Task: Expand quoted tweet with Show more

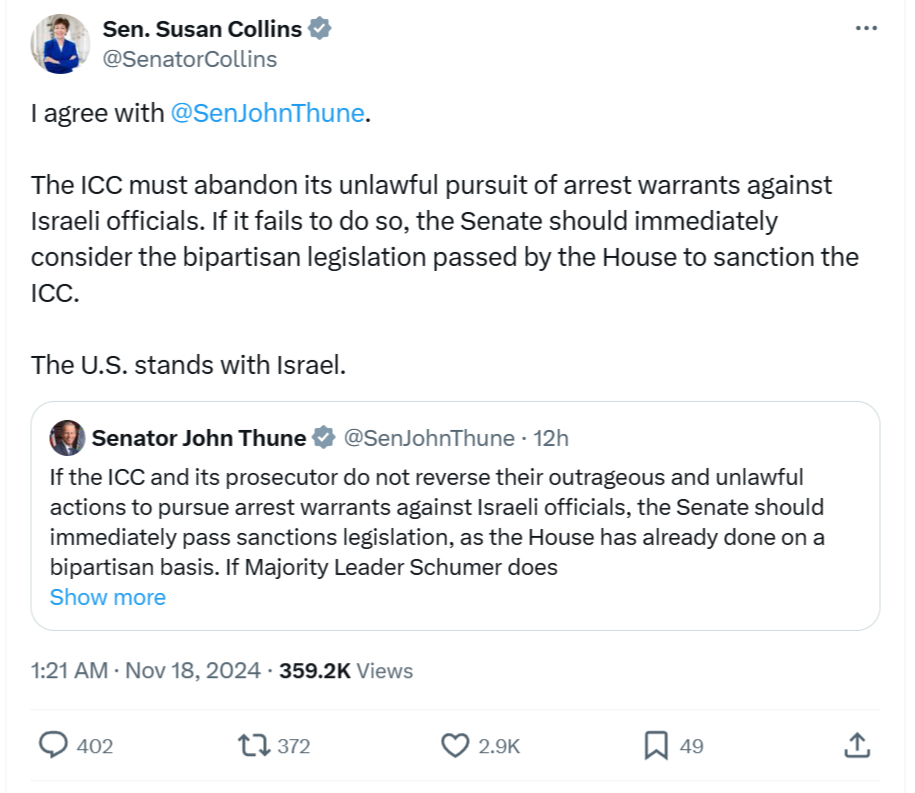Action: pyautogui.click(x=108, y=597)
